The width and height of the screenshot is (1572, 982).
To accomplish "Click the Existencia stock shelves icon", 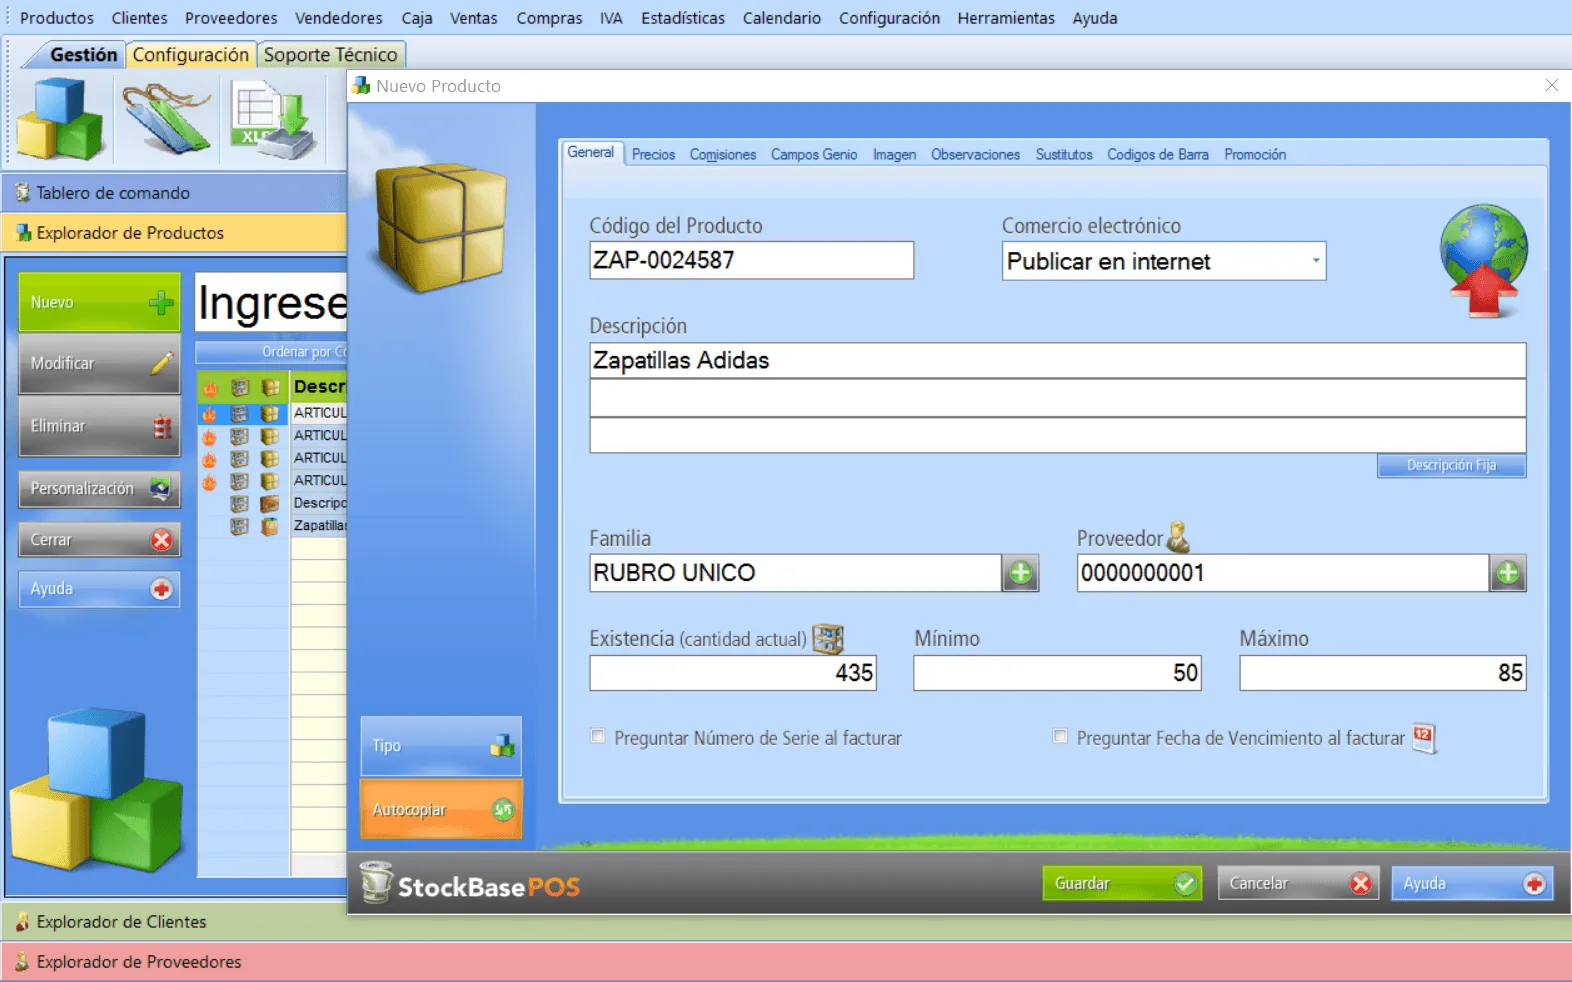I will (x=828, y=638).
